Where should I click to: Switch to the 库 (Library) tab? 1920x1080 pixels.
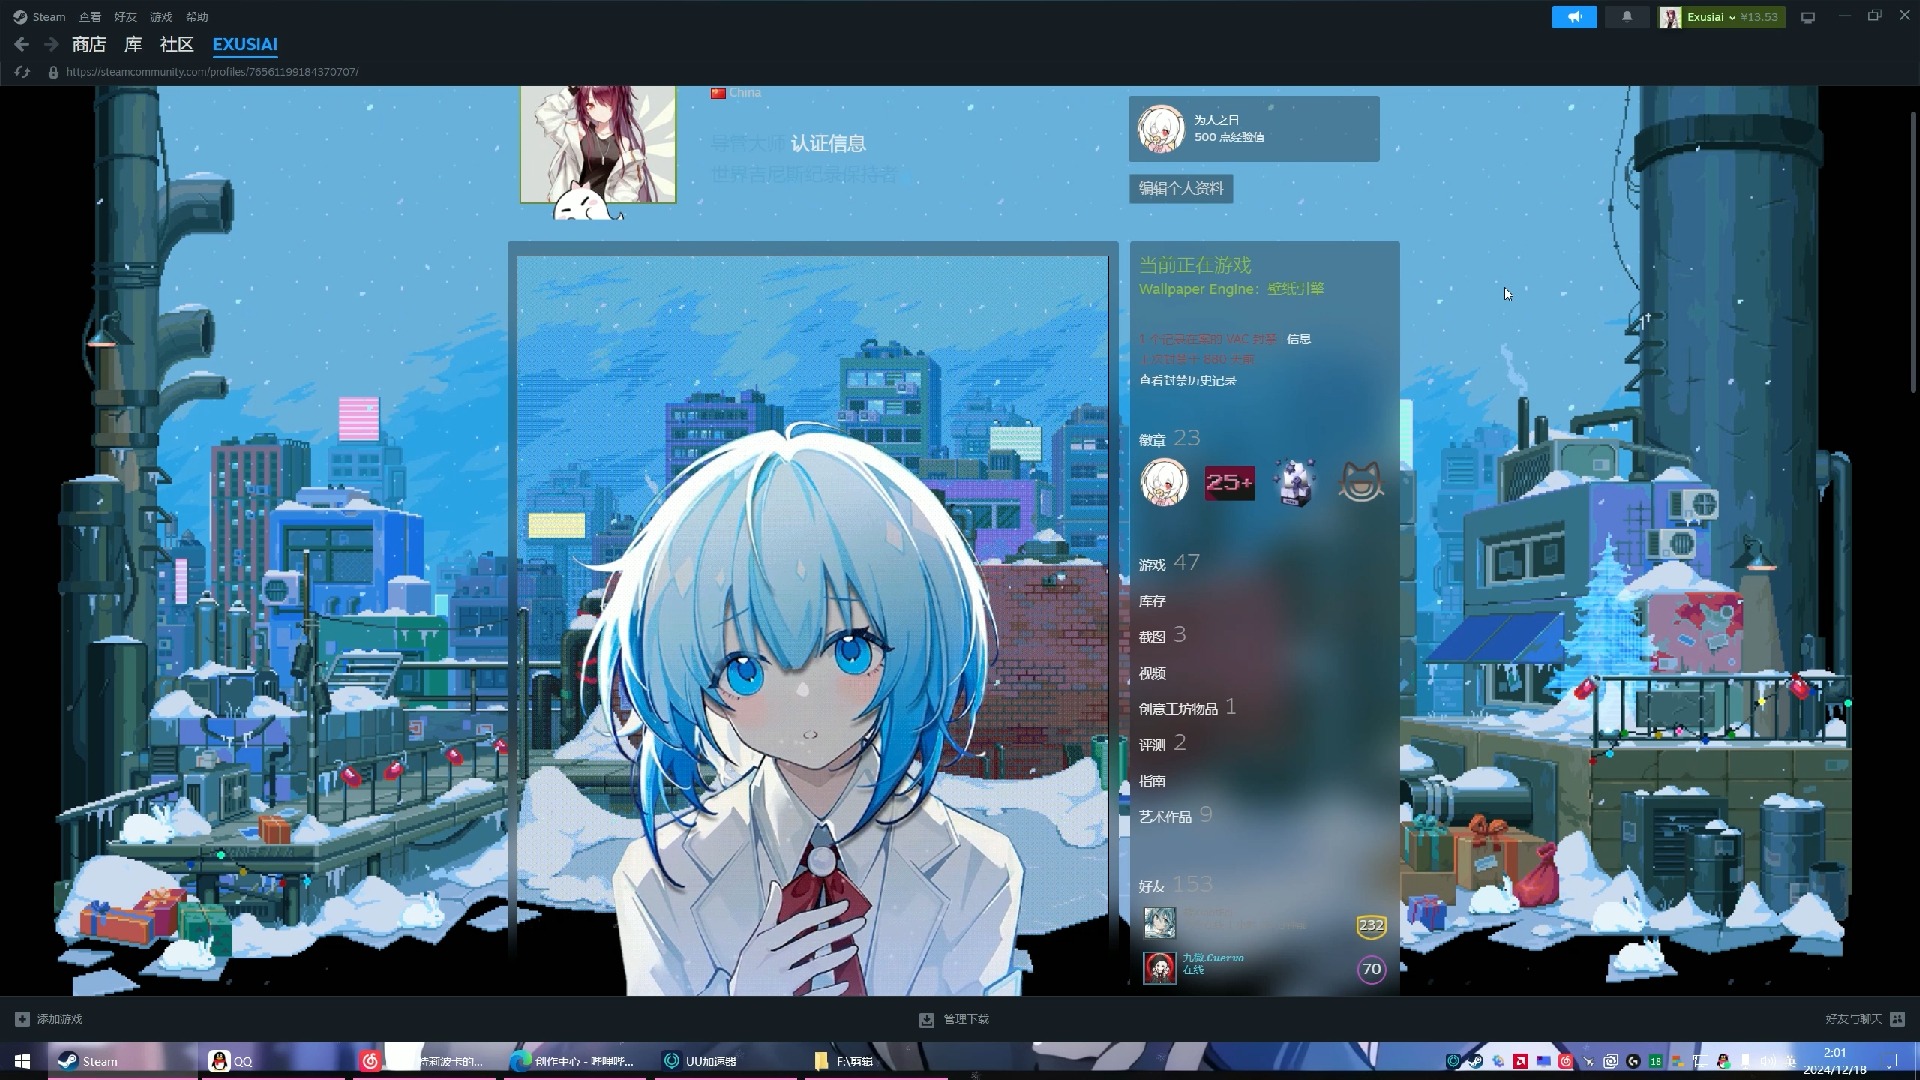[x=133, y=44]
